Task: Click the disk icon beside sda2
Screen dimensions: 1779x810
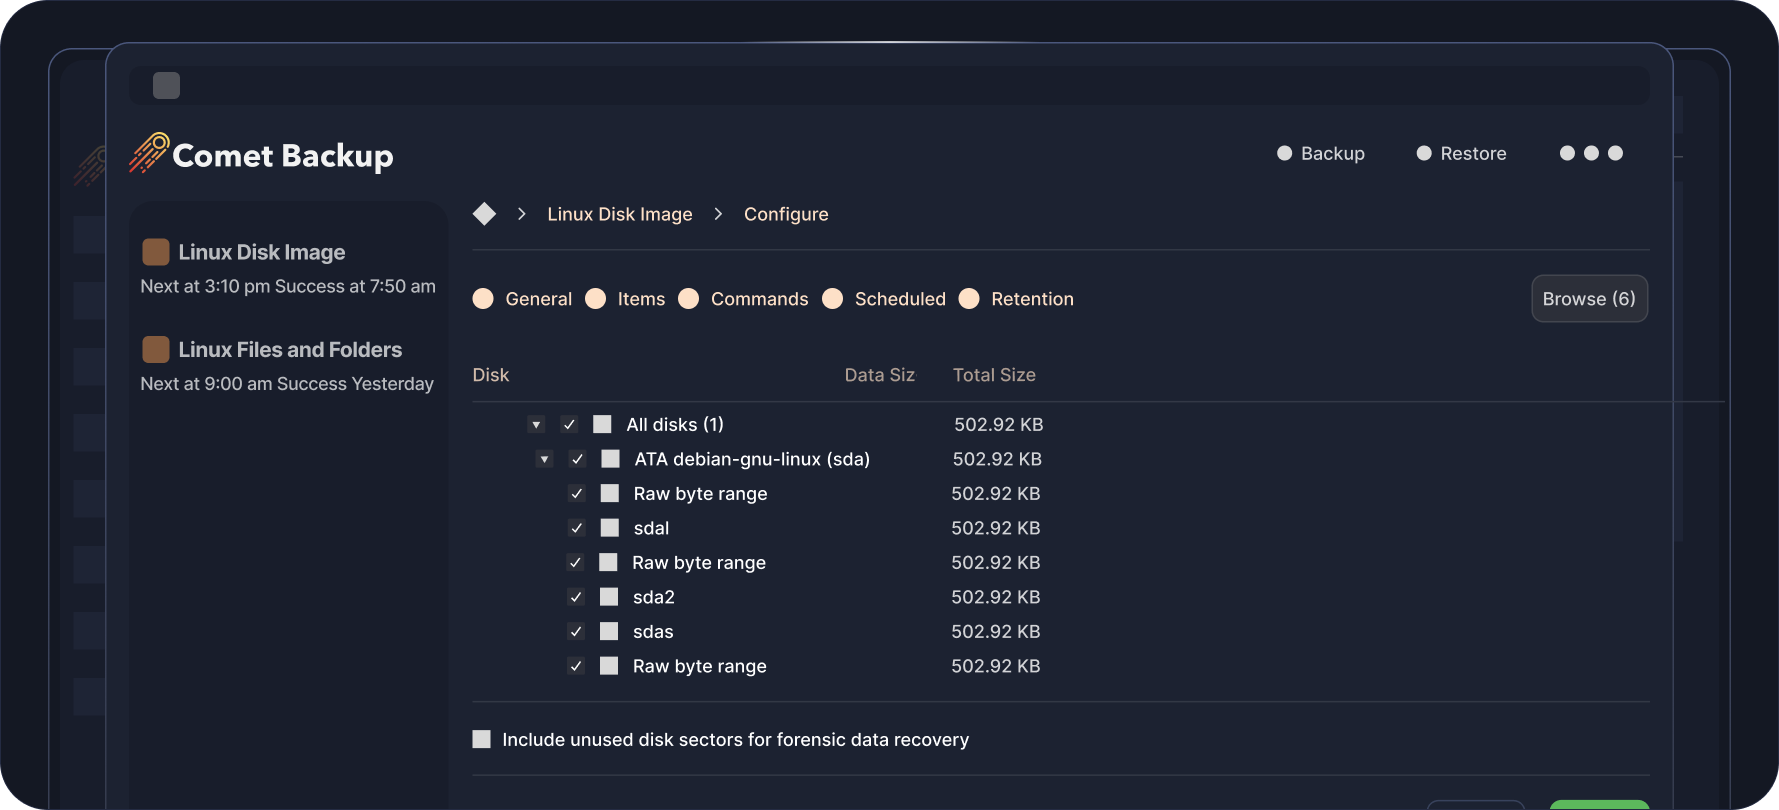Action: [609, 597]
